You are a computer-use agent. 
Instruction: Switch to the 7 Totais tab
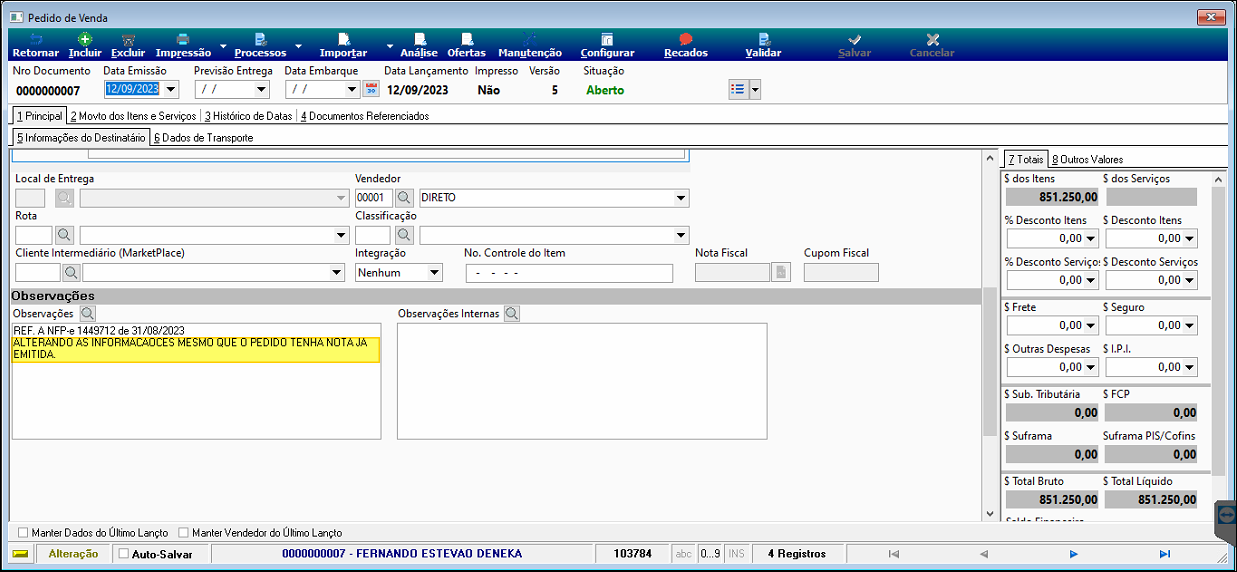click(1026, 159)
